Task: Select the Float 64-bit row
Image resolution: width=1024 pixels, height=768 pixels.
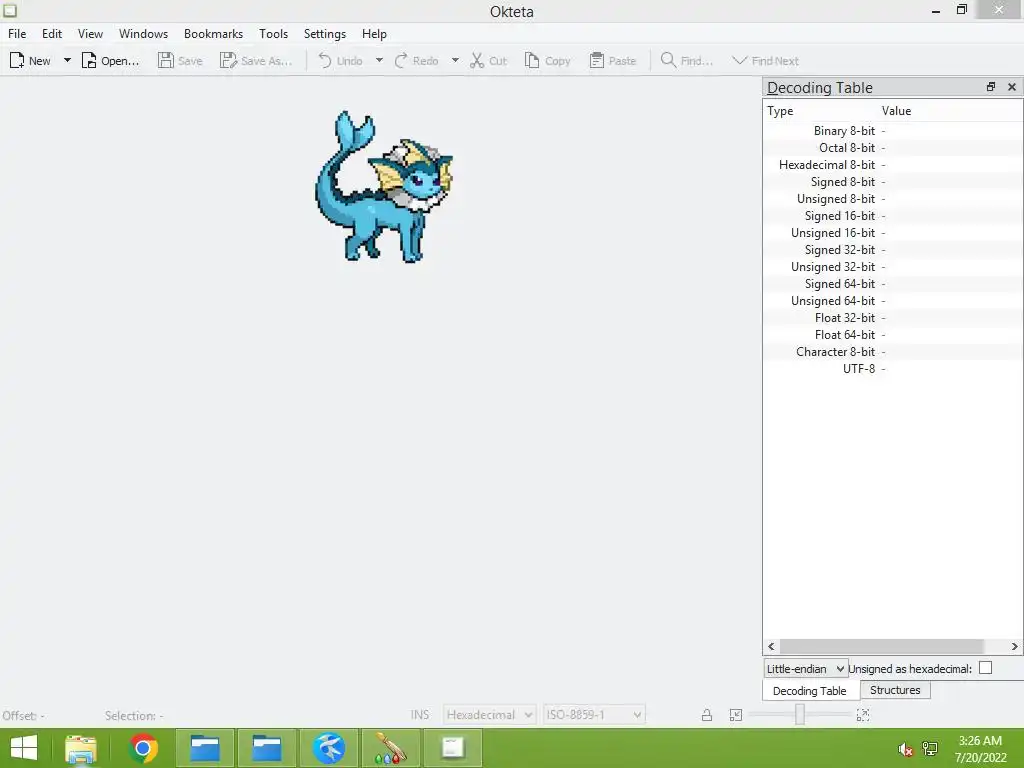Action: pos(893,334)
